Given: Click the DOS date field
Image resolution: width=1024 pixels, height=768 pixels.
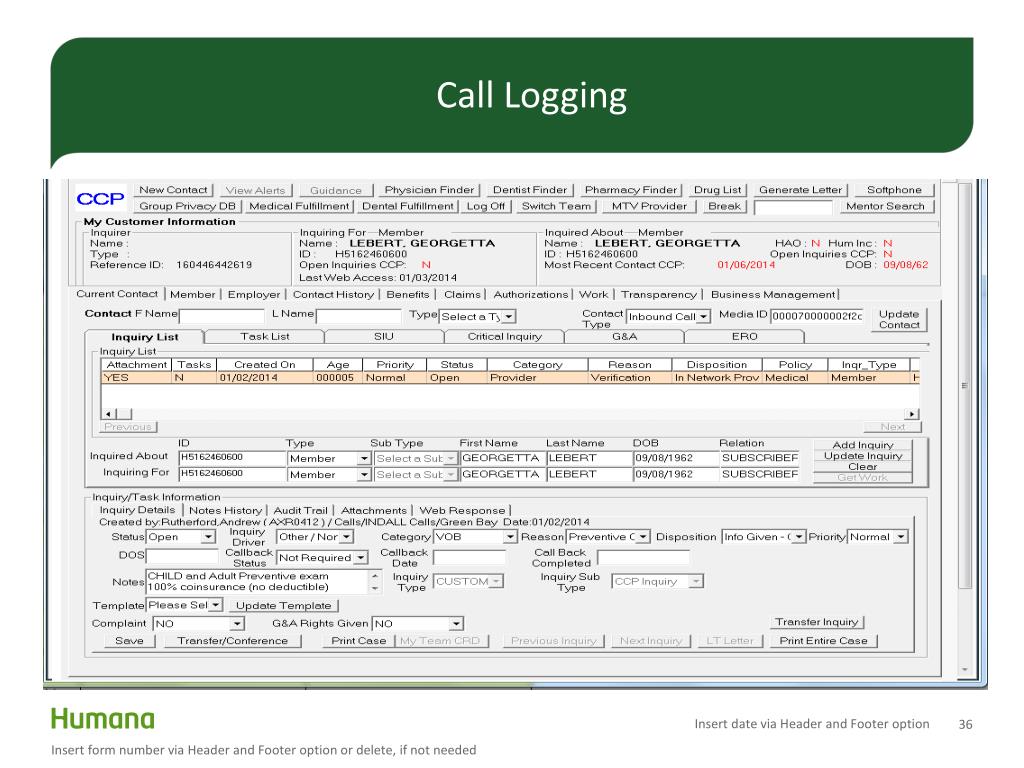Looking at the screenshot, I should click(x=182, y=556).
